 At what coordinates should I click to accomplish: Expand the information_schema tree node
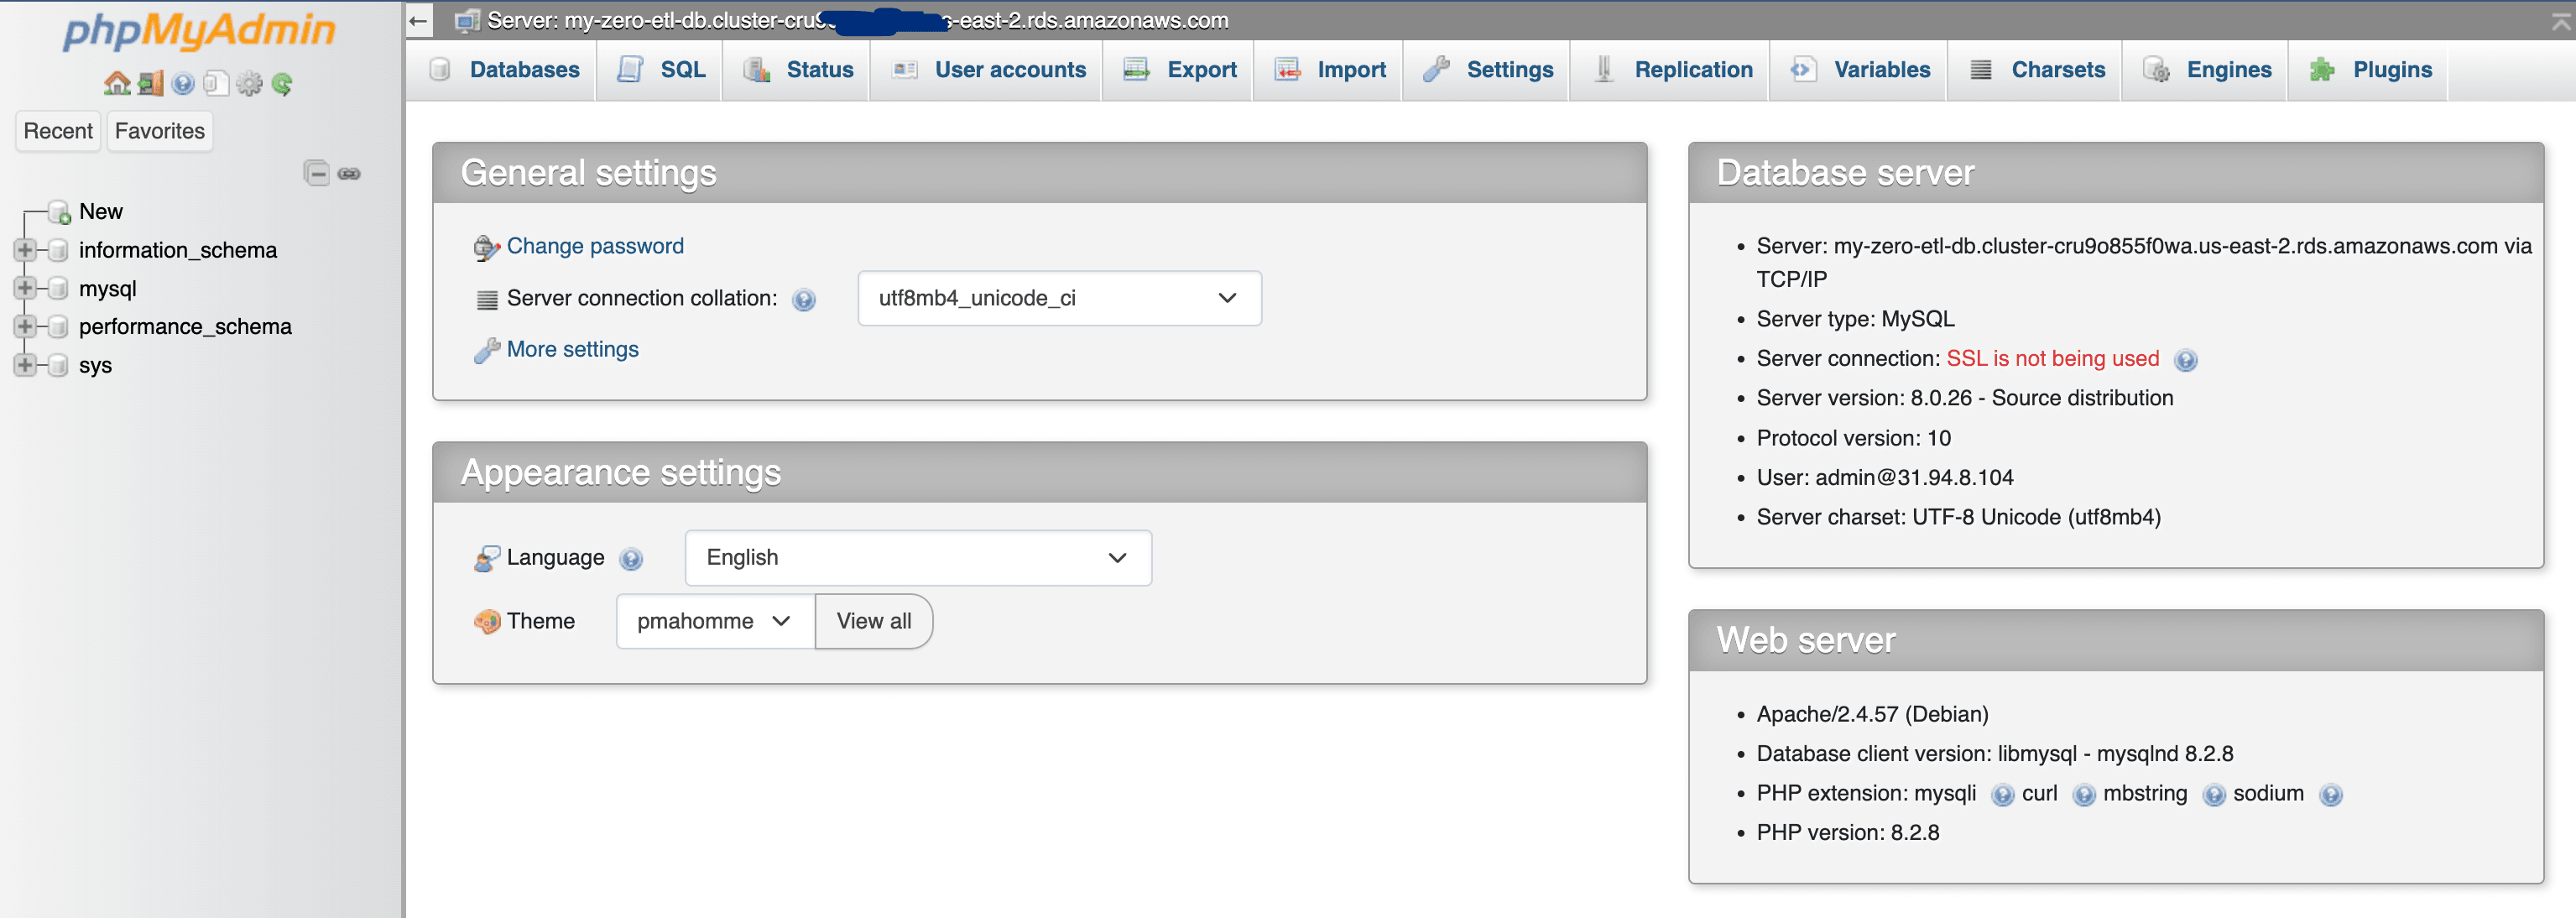pos(25,250)
